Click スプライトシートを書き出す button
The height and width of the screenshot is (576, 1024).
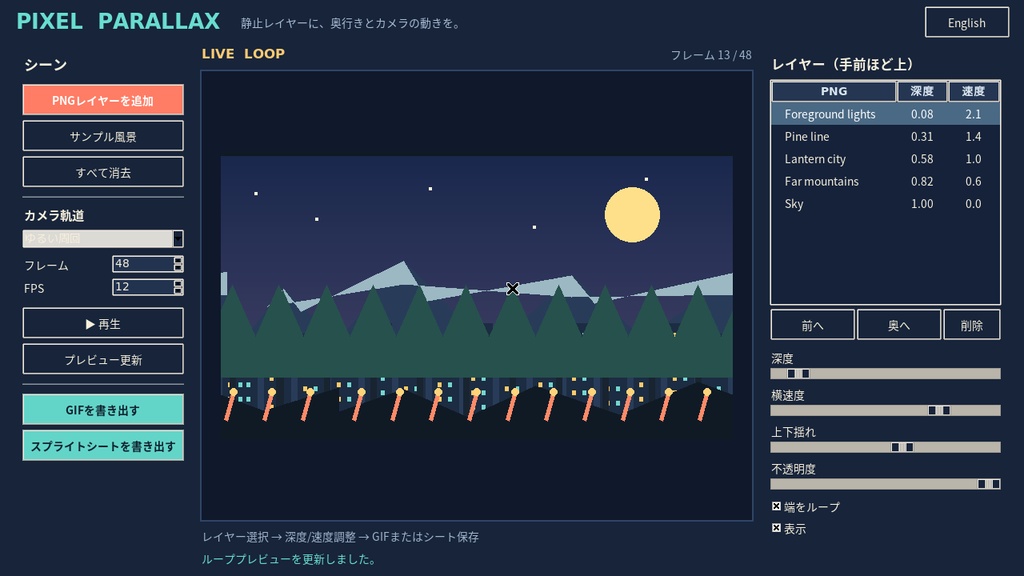103,445
